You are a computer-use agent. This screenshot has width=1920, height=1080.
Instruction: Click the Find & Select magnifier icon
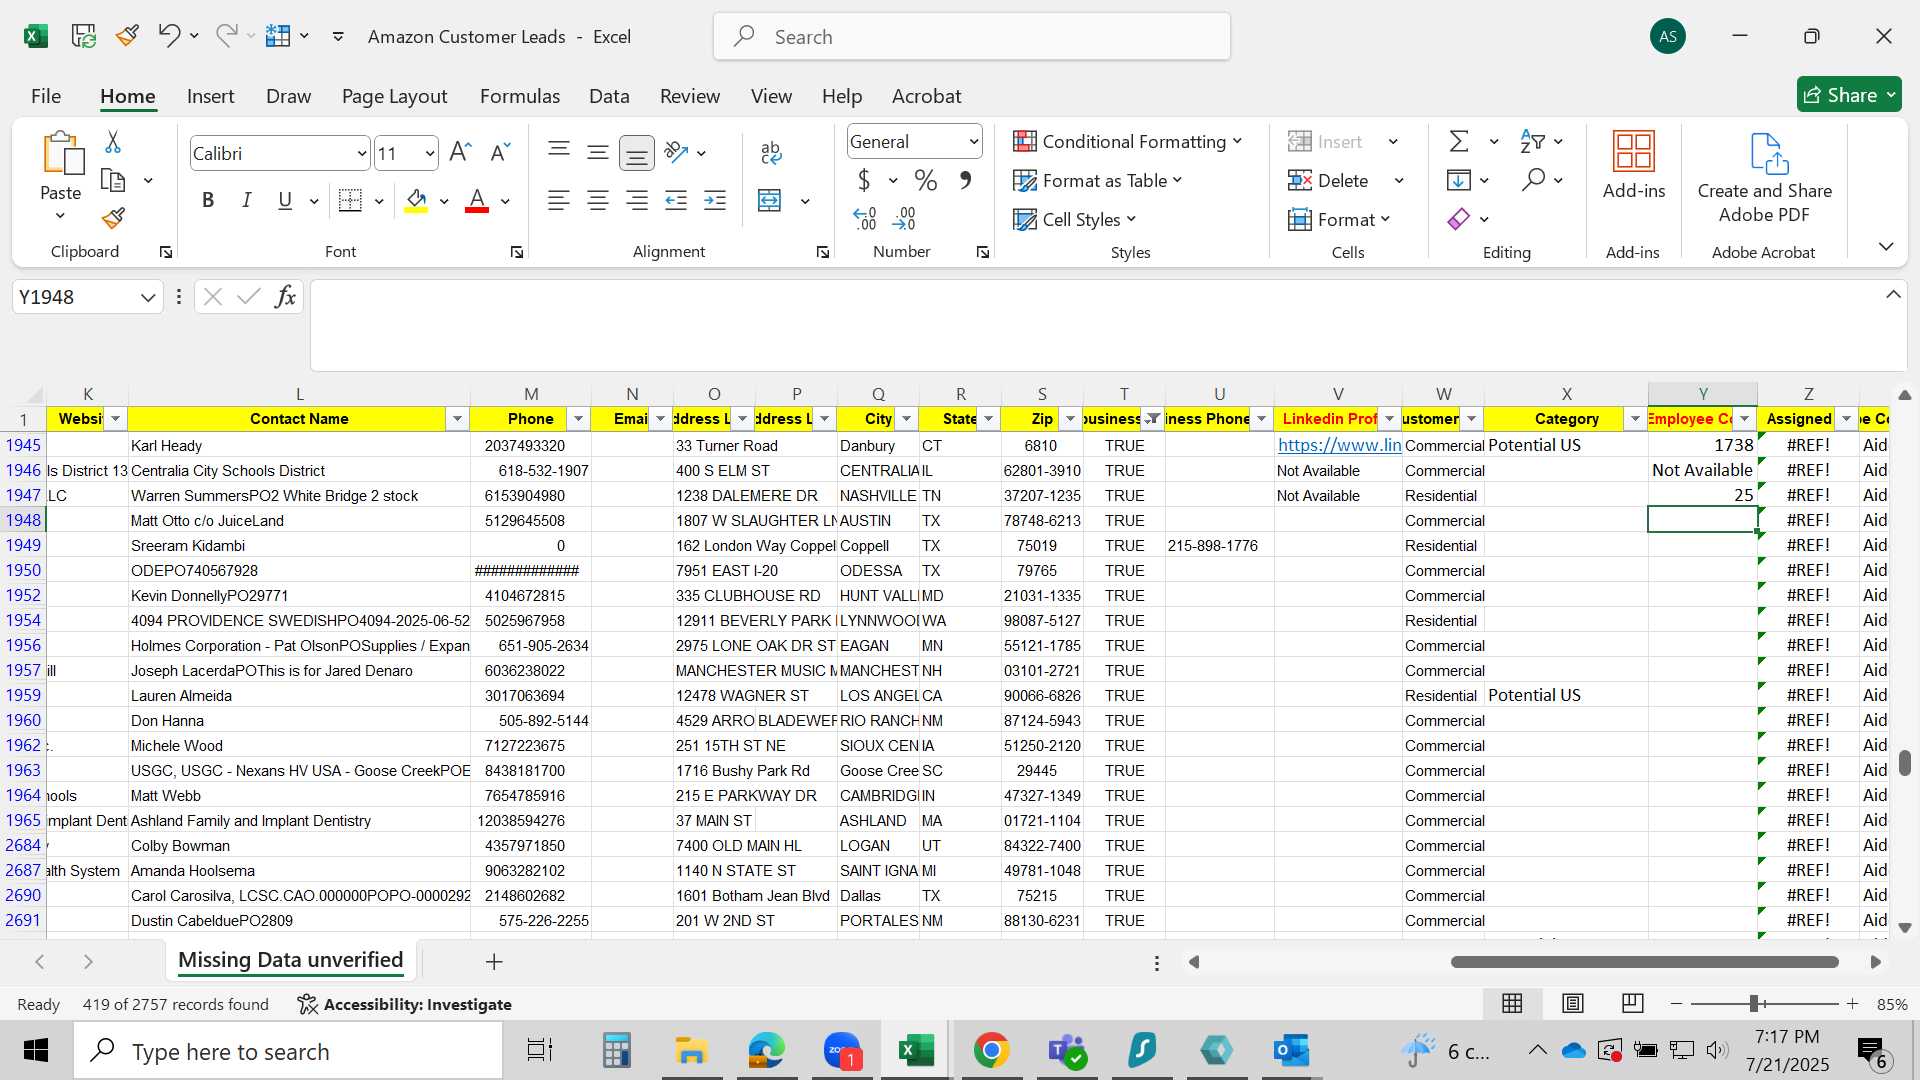click(x=1533, y=180)
